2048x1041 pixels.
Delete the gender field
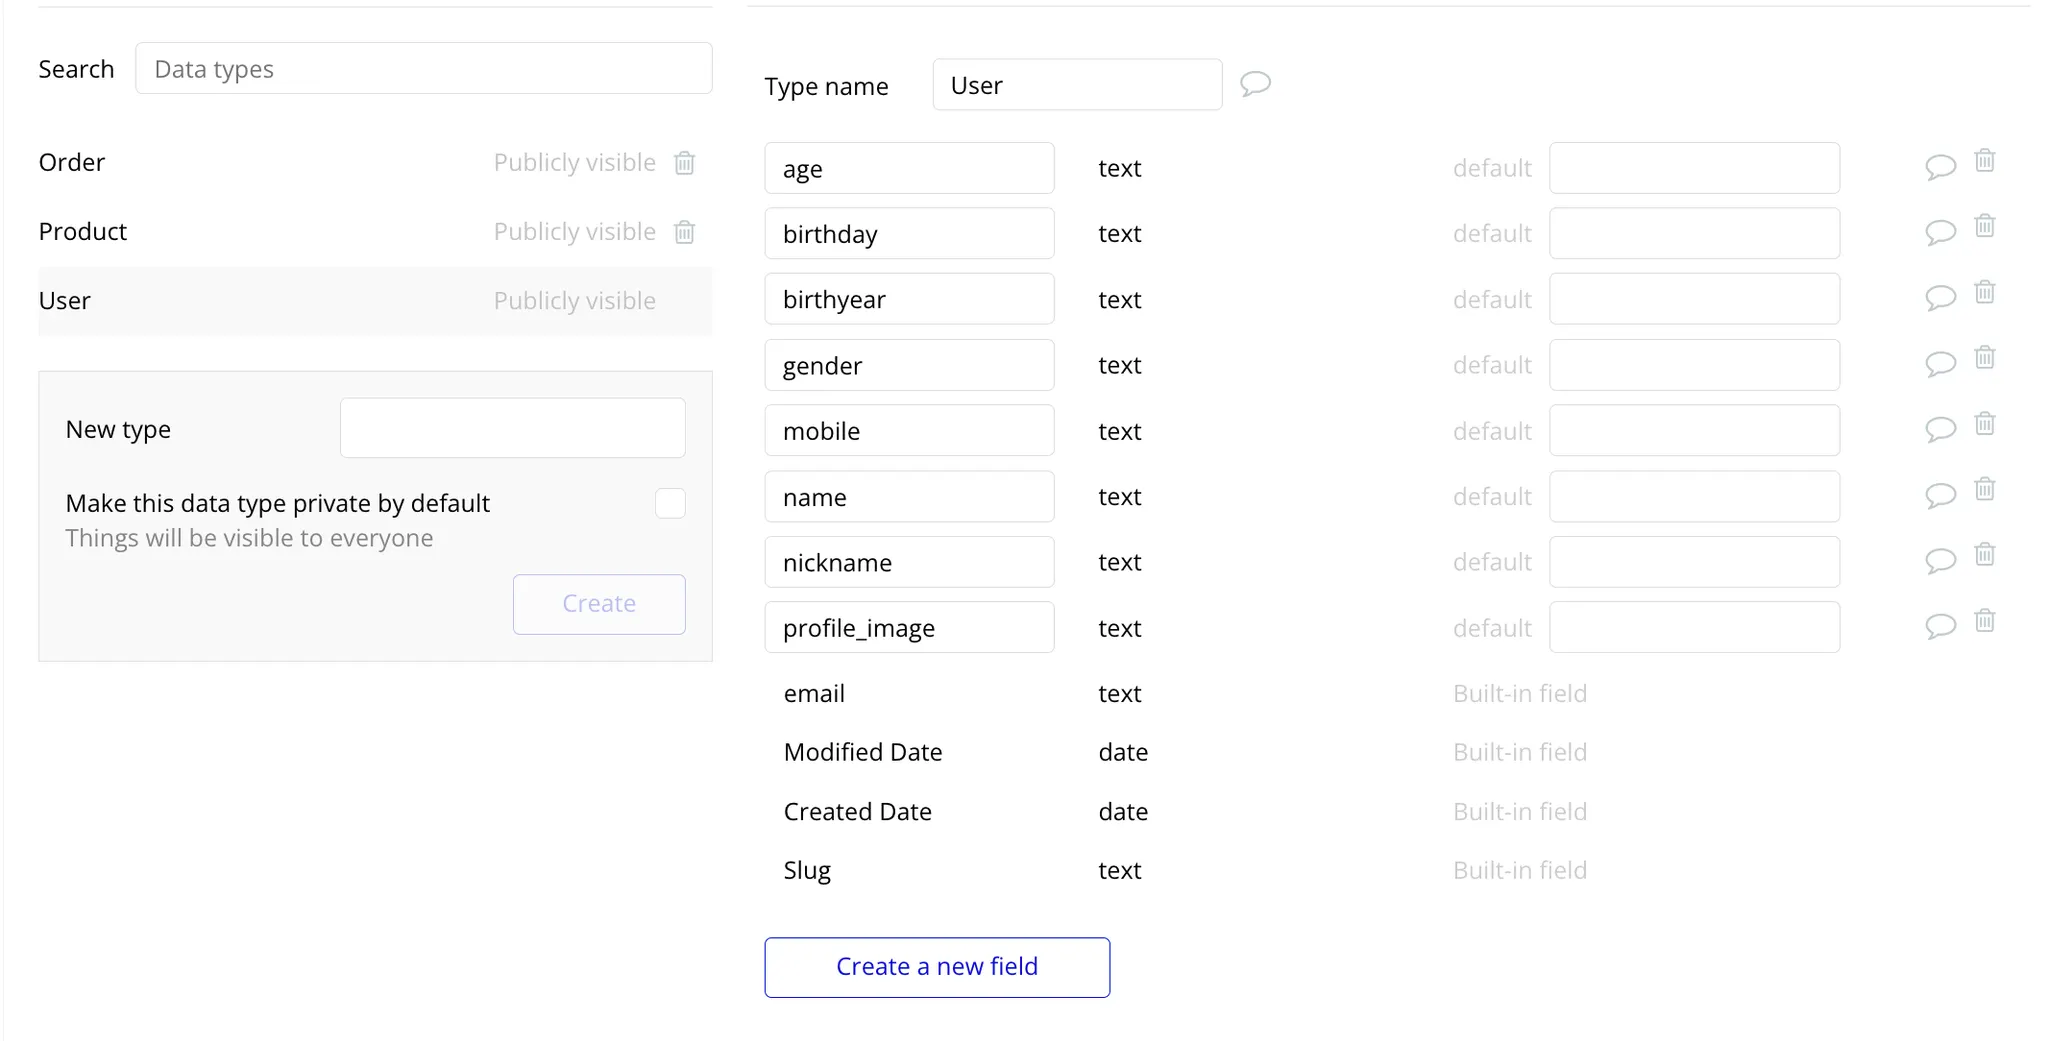1984,358
